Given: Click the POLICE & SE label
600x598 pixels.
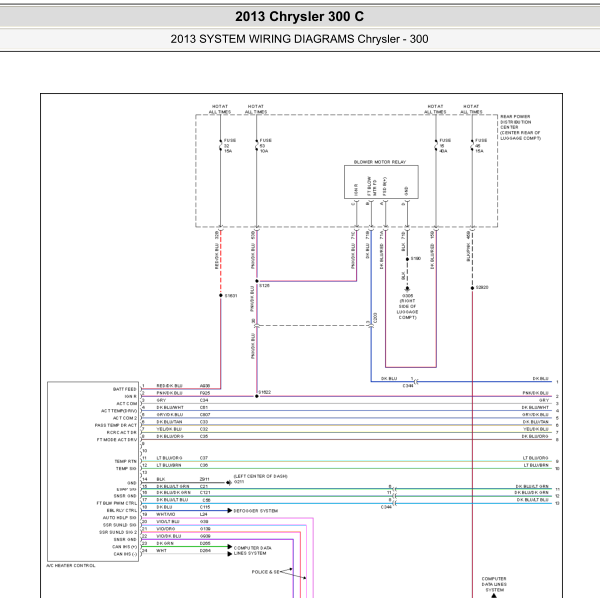Looking at the screenshot, I should pos(265,572).
